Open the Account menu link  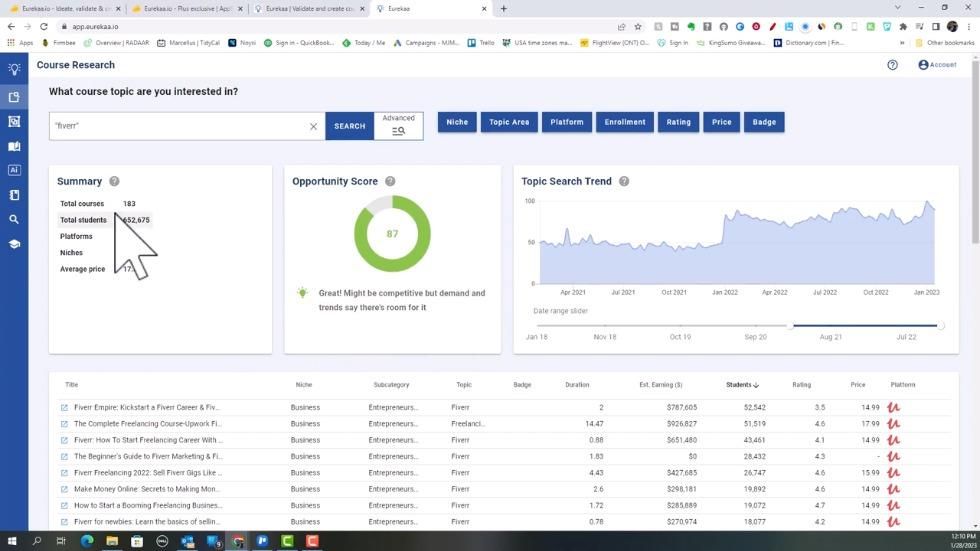937,65
